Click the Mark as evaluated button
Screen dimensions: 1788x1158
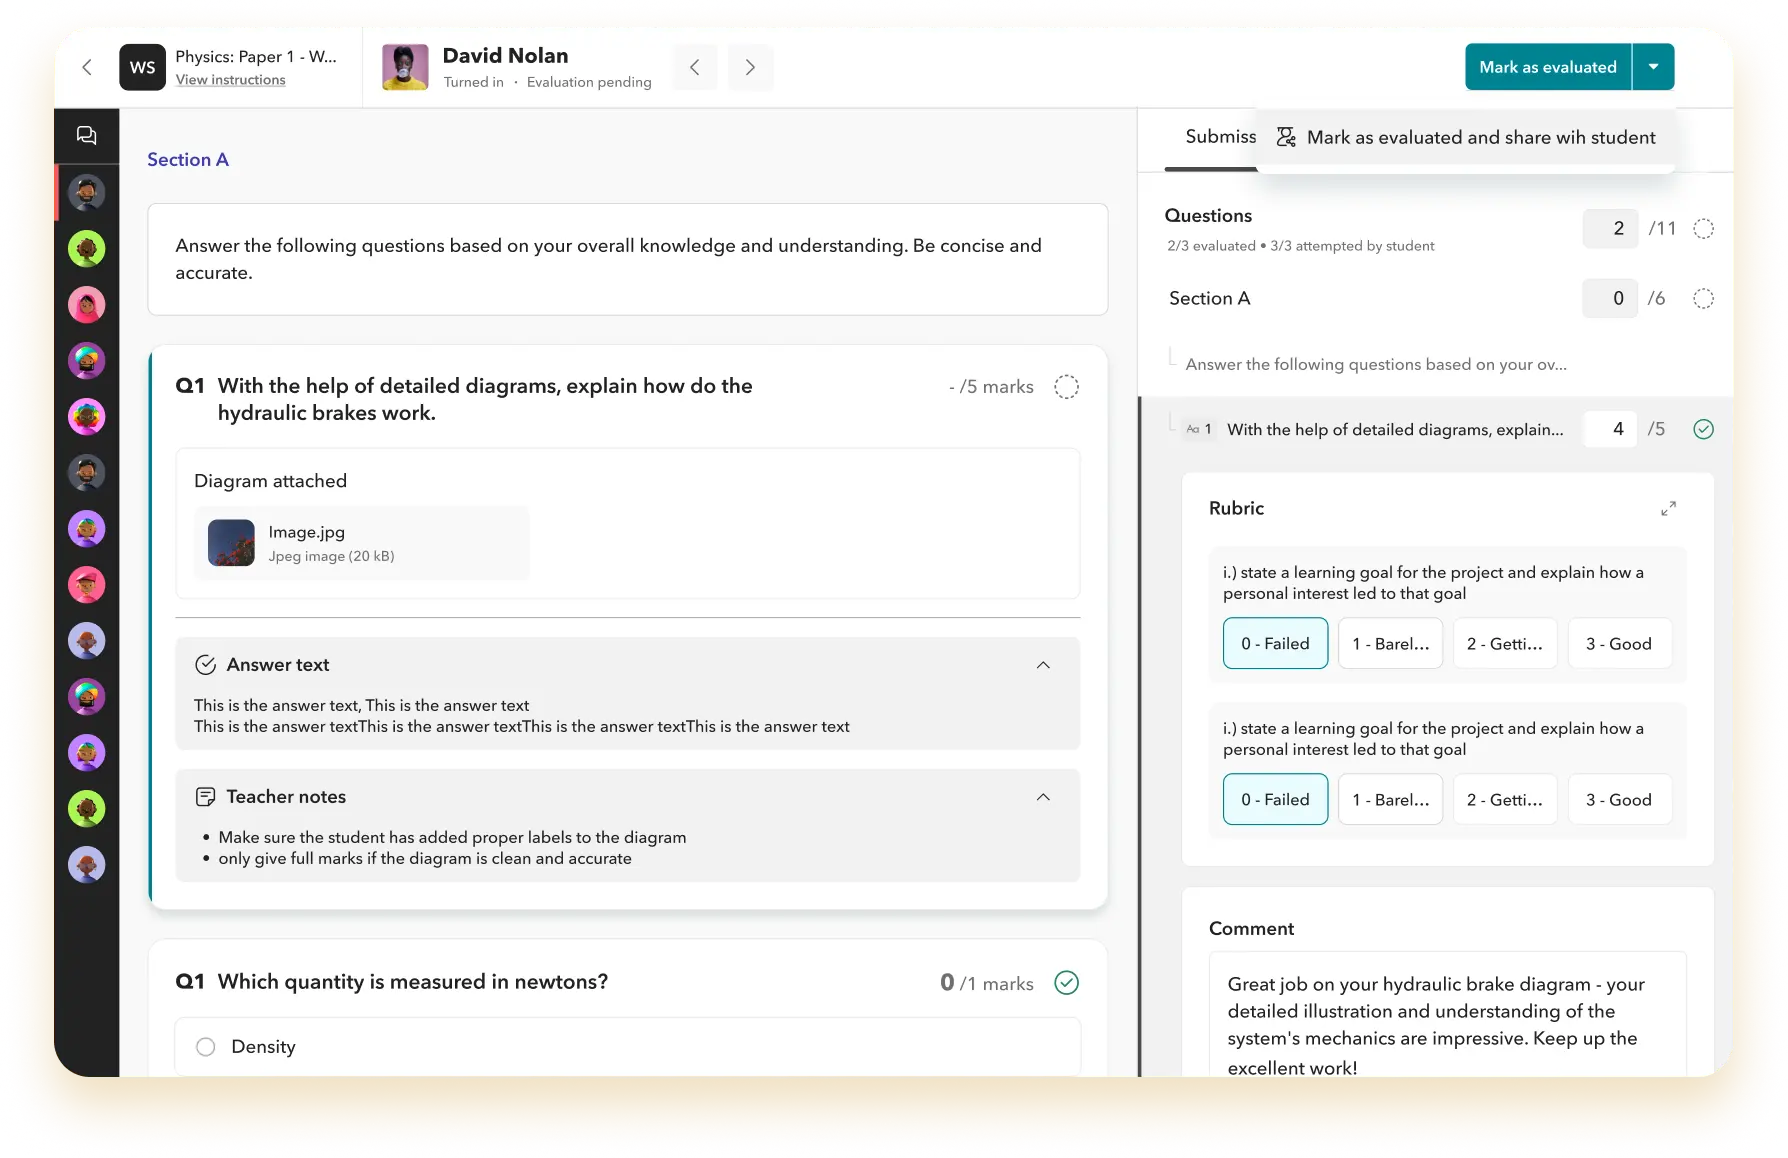[1547, 67]
